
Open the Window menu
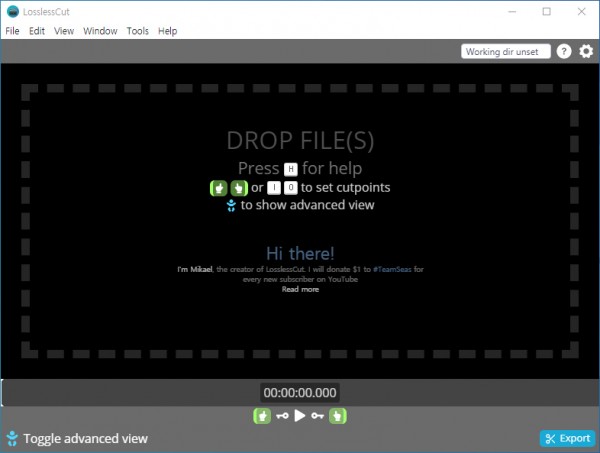click(x=100, y=31)
